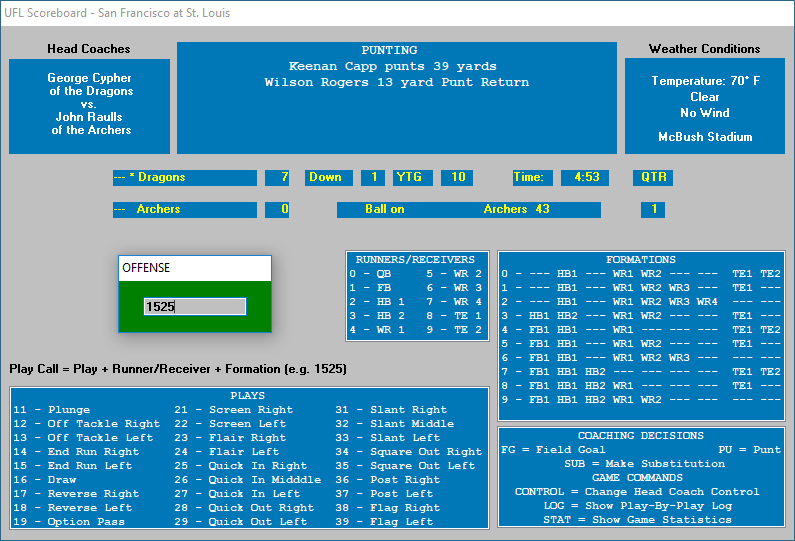Click the Archers score showing 0
This screenshot has width=795, height=541.
click(277, 210)
